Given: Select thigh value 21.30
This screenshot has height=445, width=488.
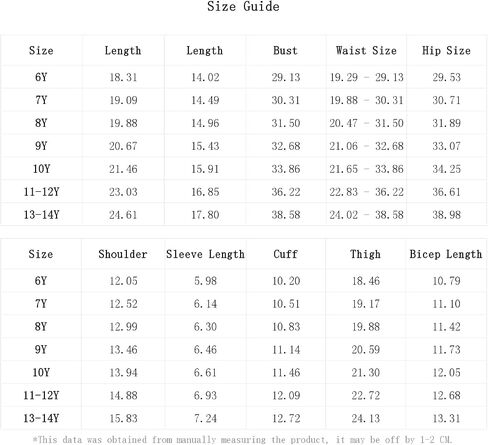Looking at the screenshot, I should pos(366,373).
